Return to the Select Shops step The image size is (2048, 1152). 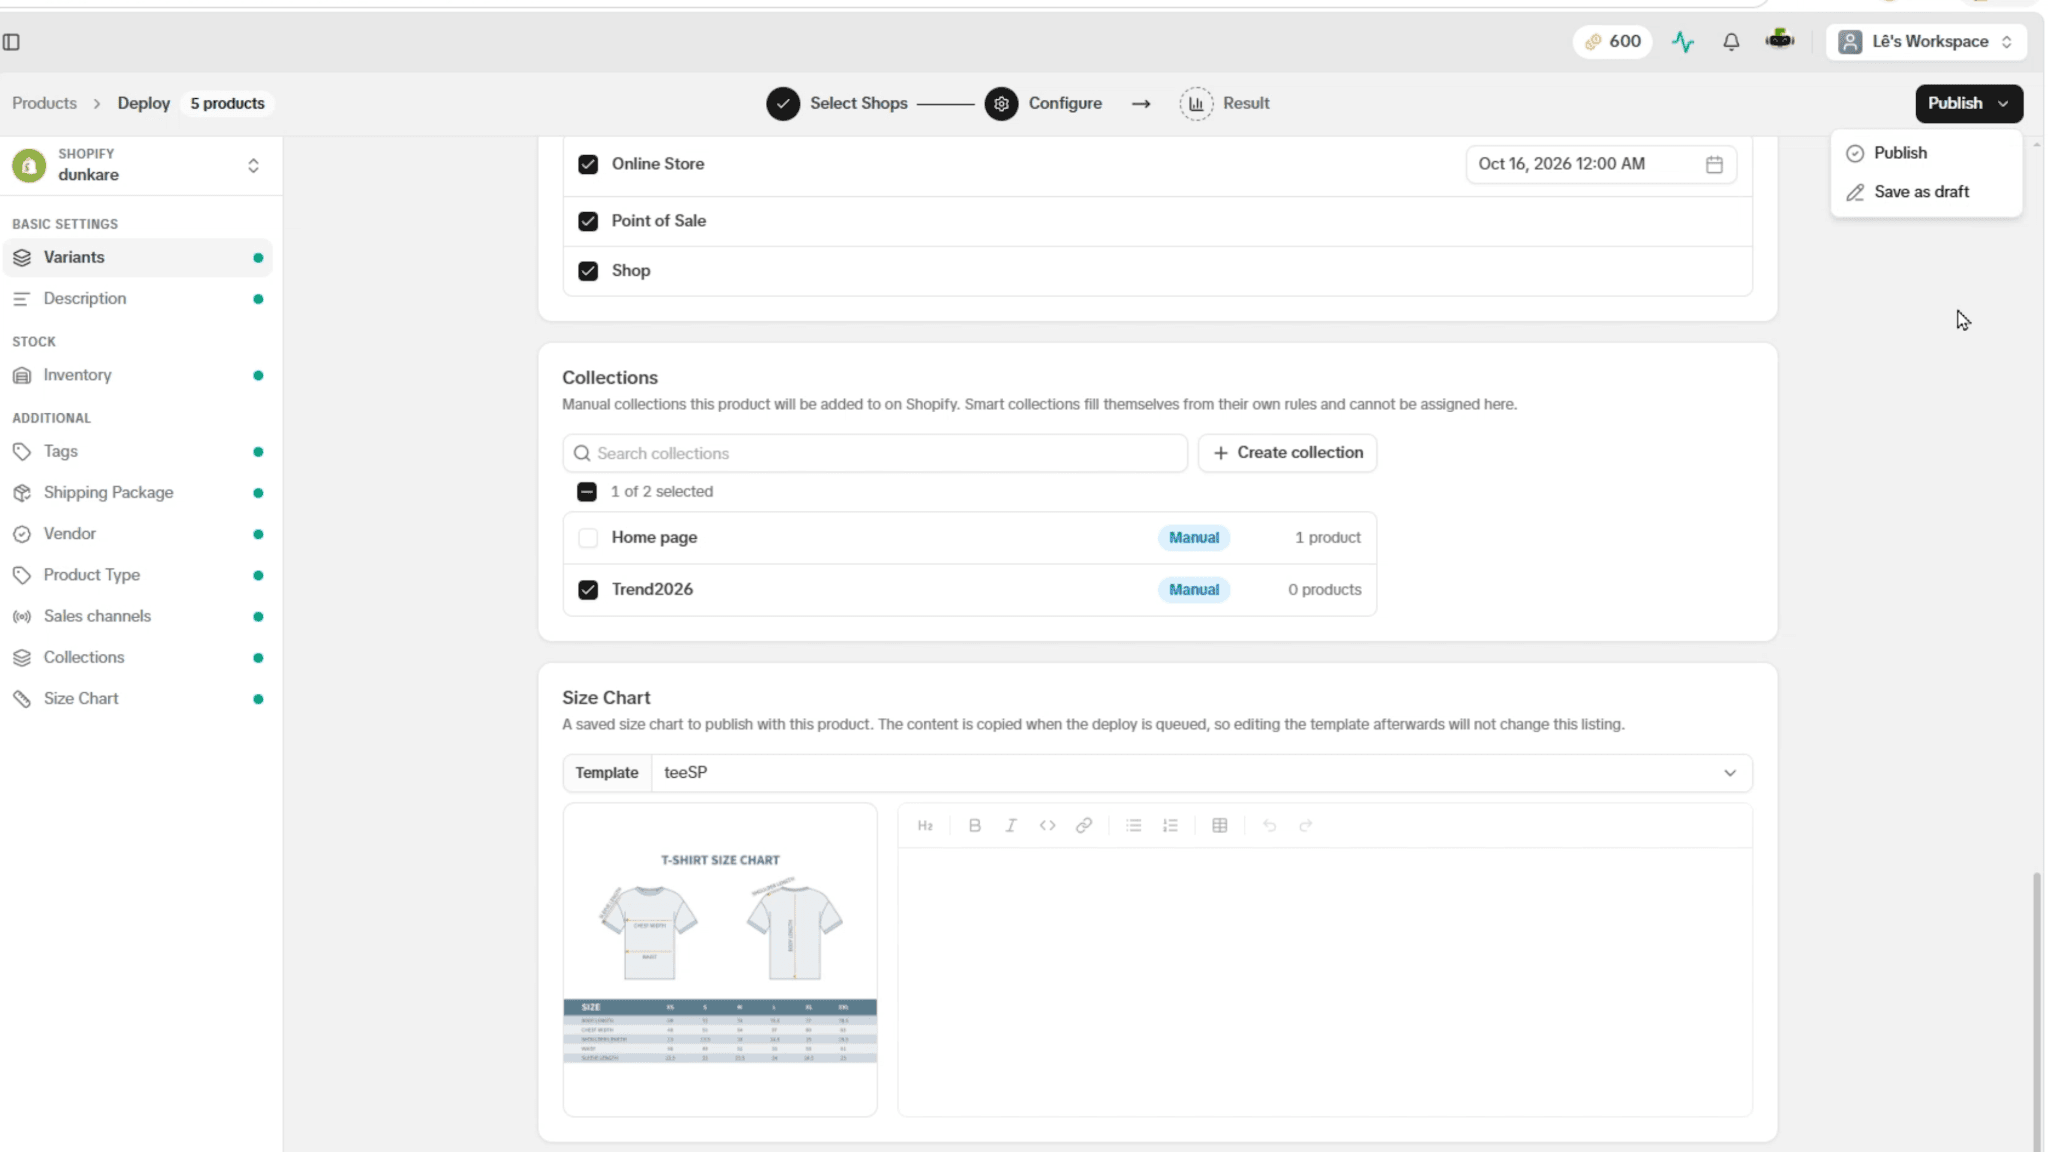click(x=837, y=103)
